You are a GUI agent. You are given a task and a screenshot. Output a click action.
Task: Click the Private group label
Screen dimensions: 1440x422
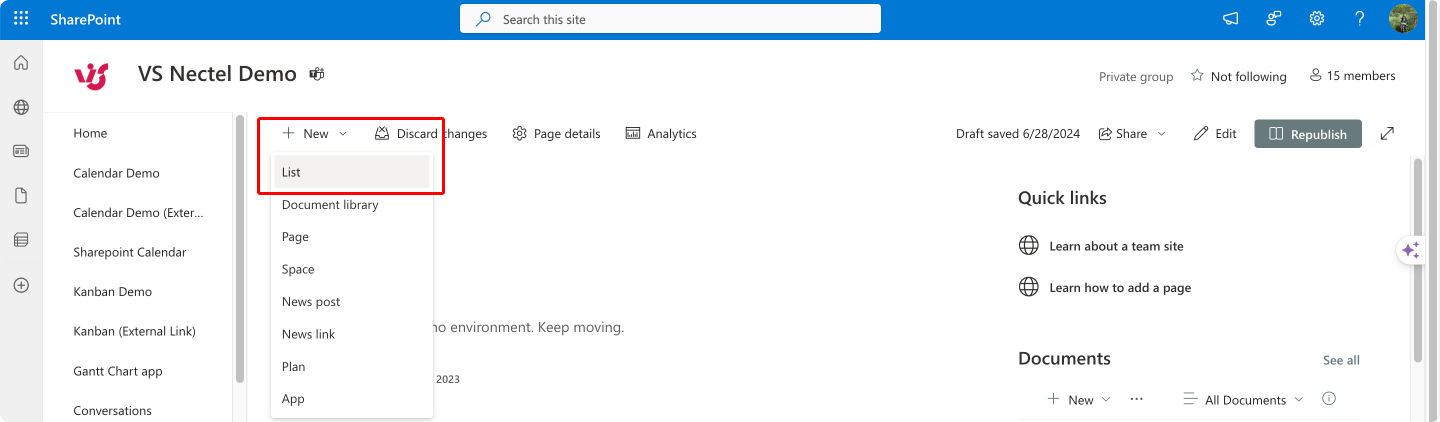pos(1136,76)
